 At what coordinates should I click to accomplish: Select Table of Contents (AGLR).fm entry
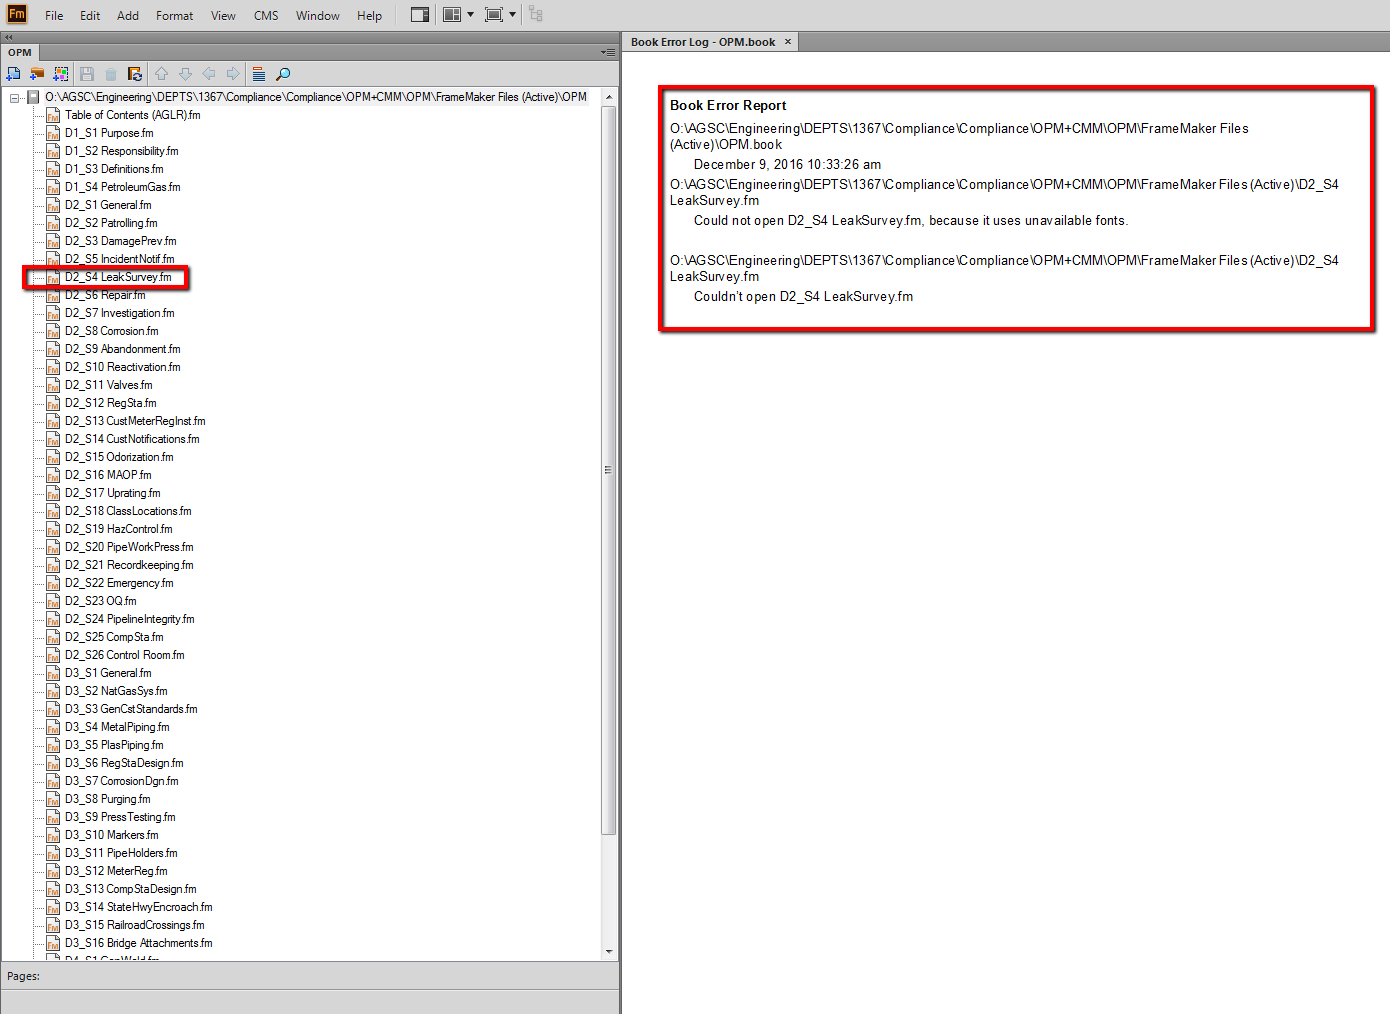[133, 115]
